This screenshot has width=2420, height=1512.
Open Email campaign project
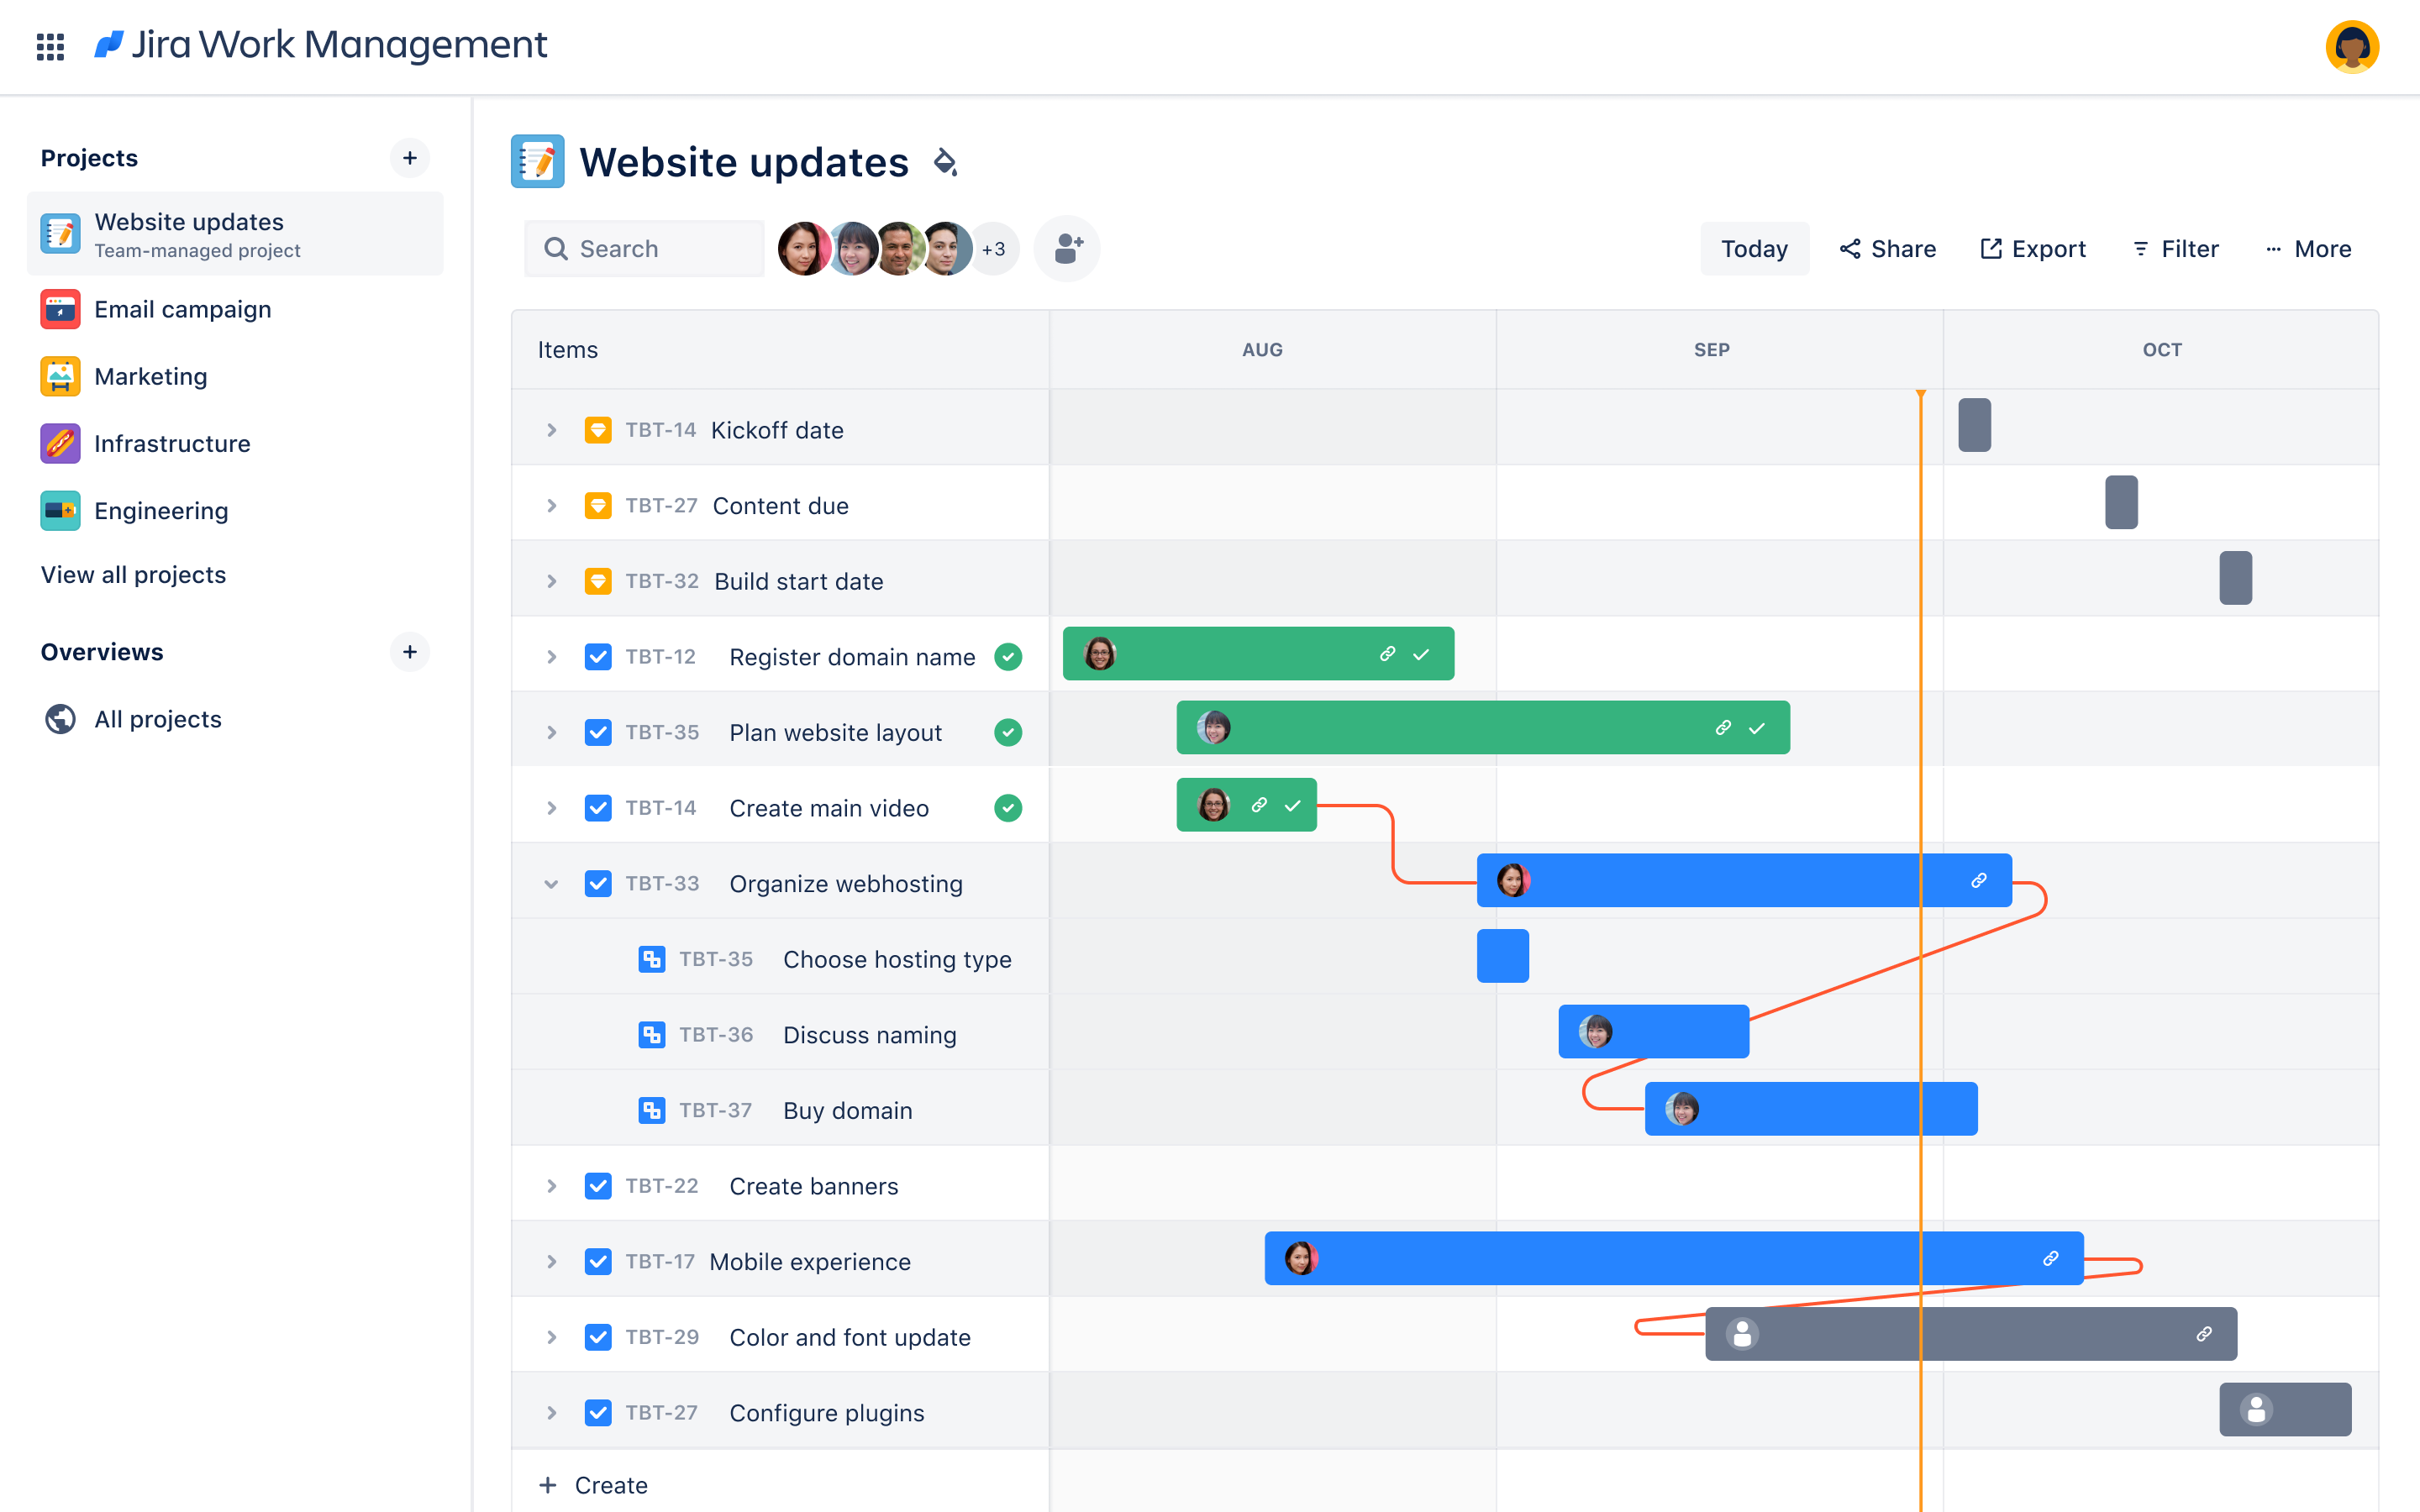click(x=181, y=308)
